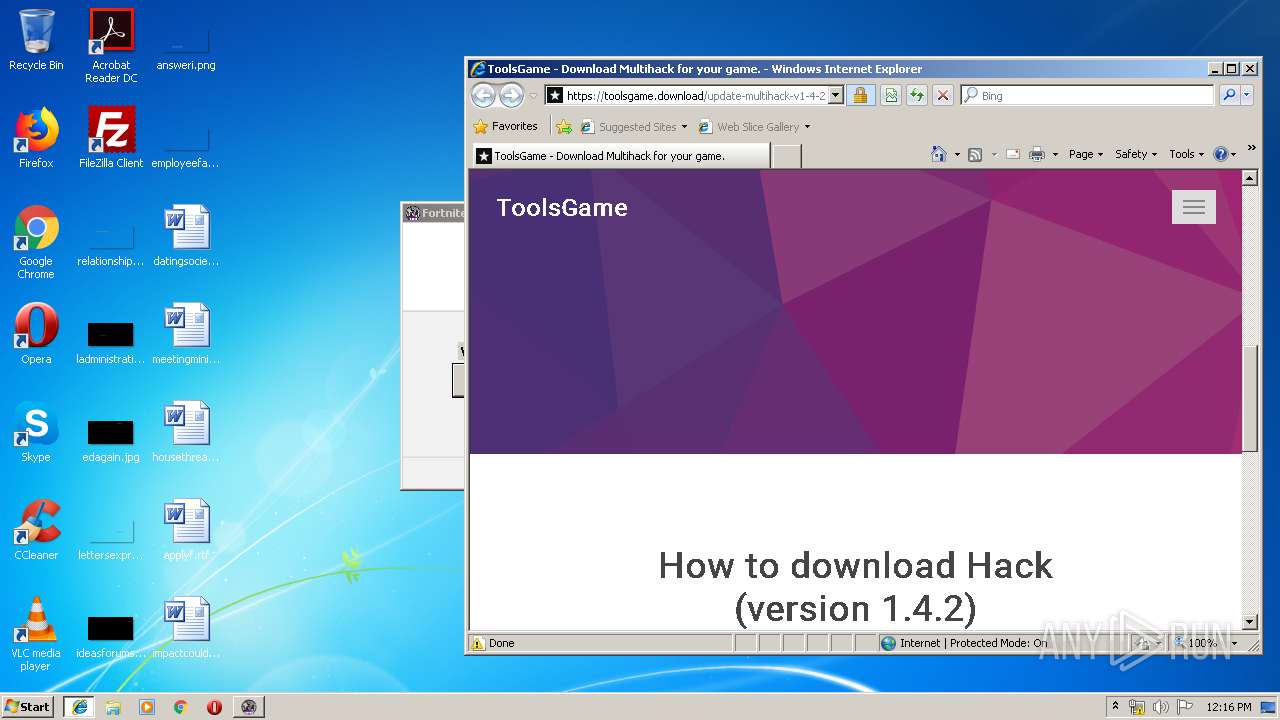Select the Firefox desktop shortcut

(x=36, y=138)
